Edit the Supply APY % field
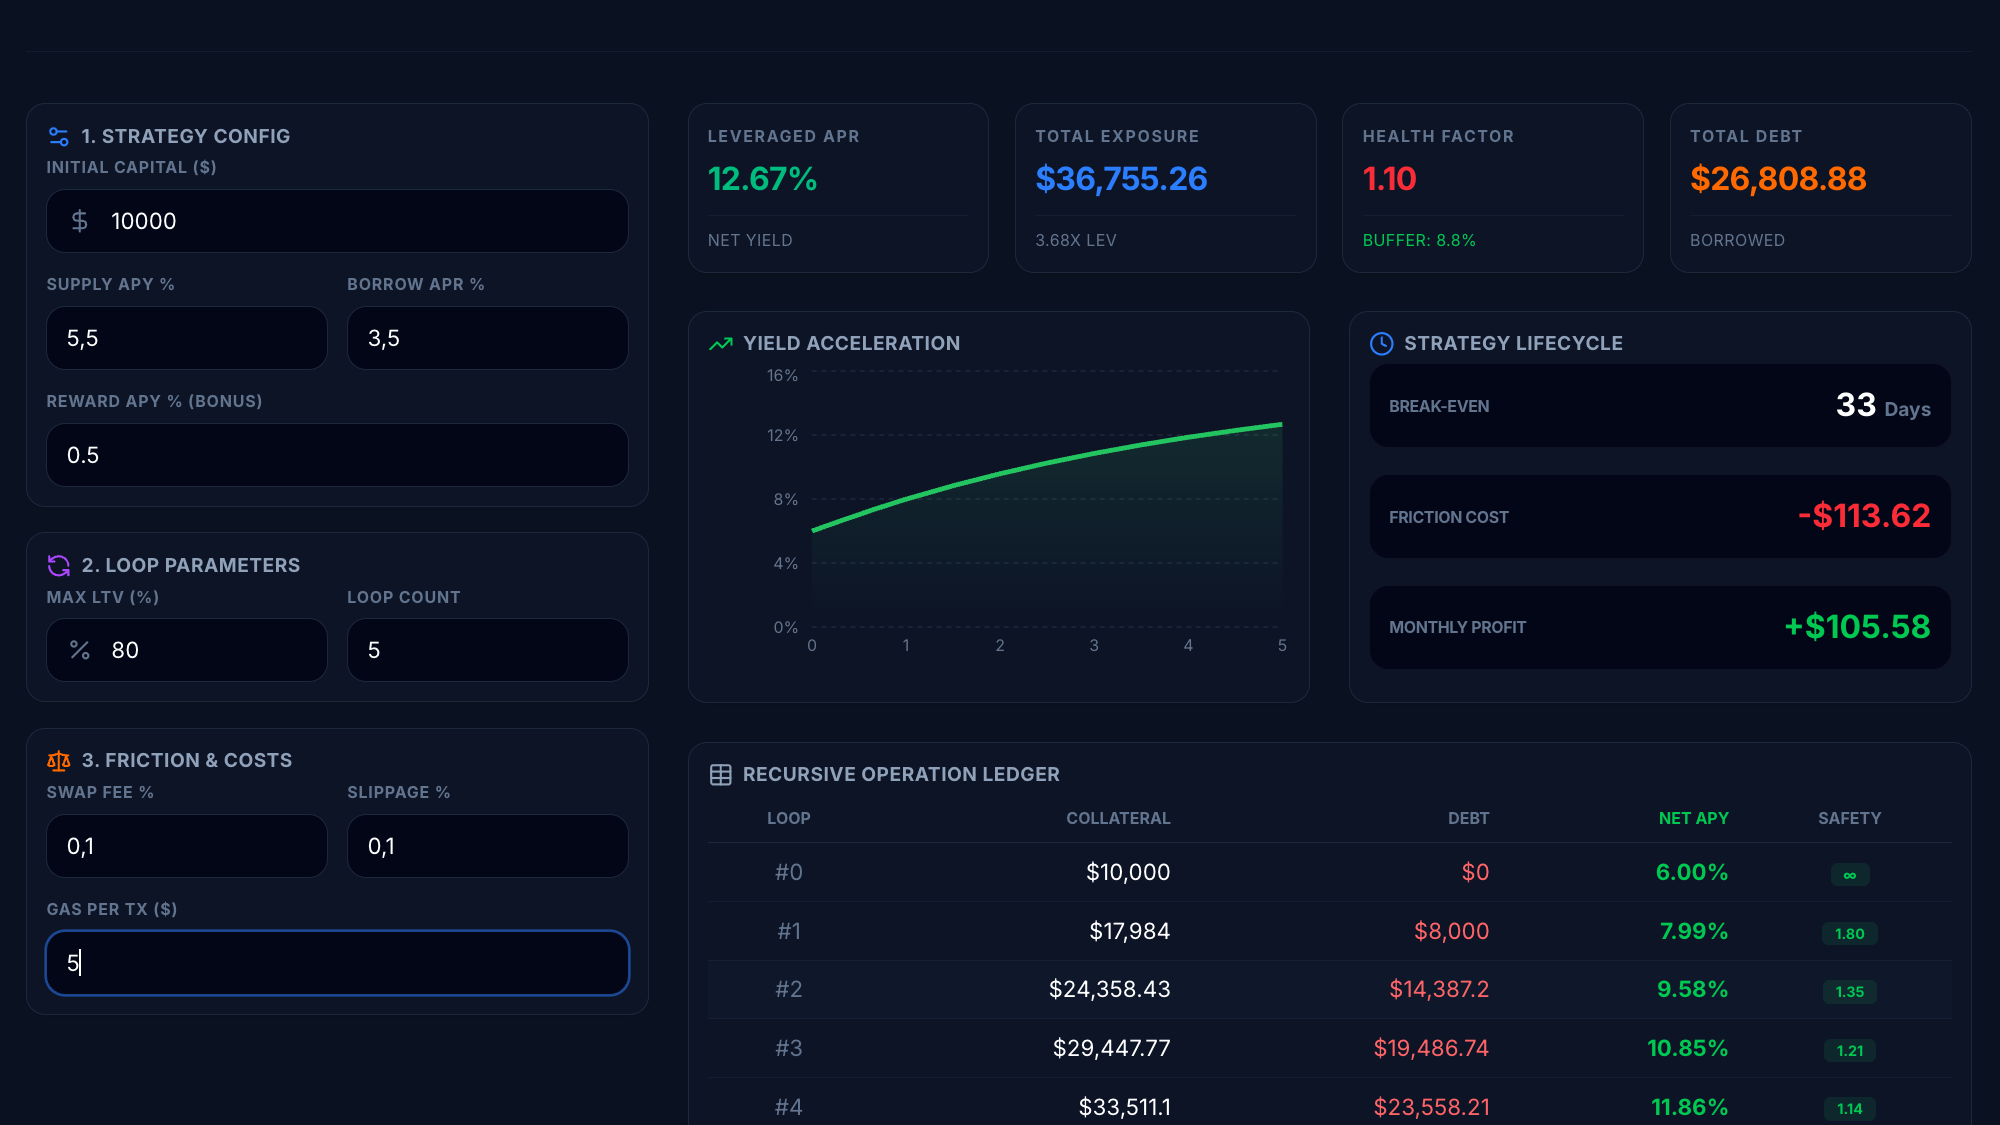 (x=187, y=338)
